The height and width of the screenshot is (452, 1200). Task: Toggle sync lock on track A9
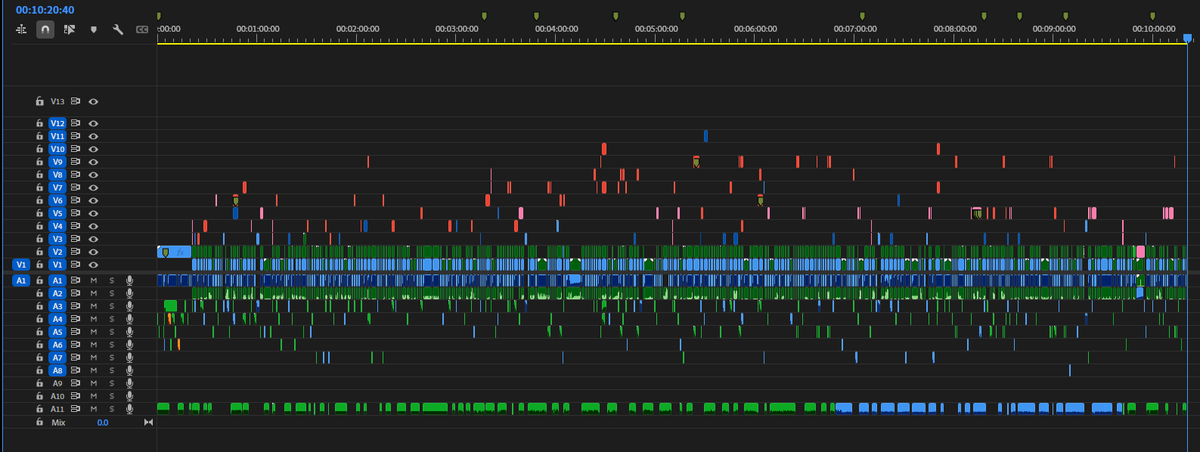75,383
